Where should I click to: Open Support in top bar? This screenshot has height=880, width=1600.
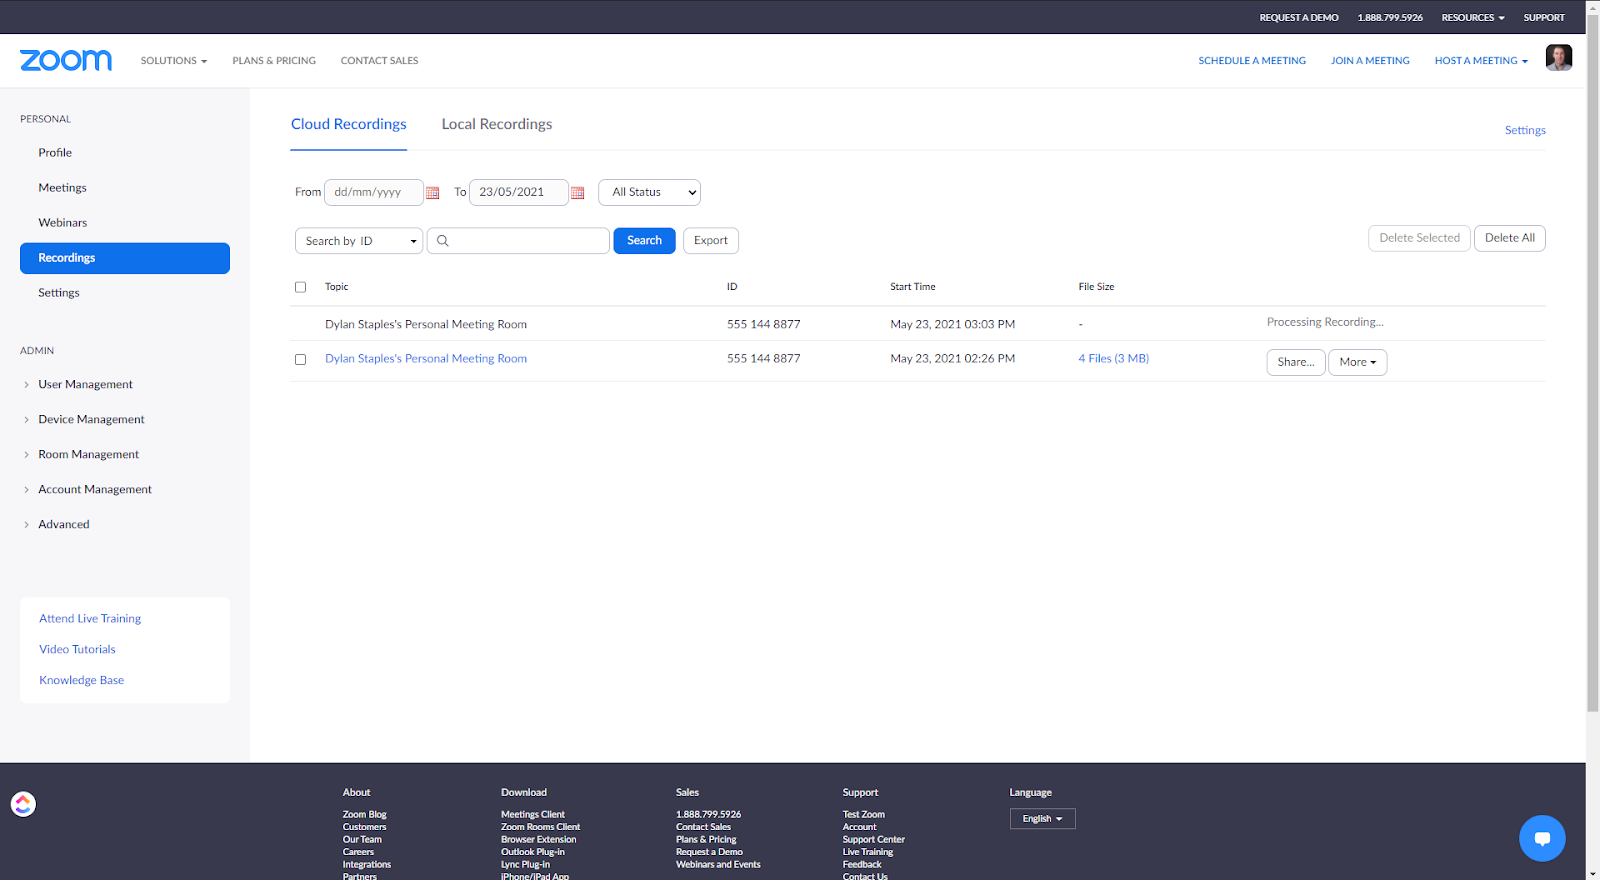[1544, 18]
